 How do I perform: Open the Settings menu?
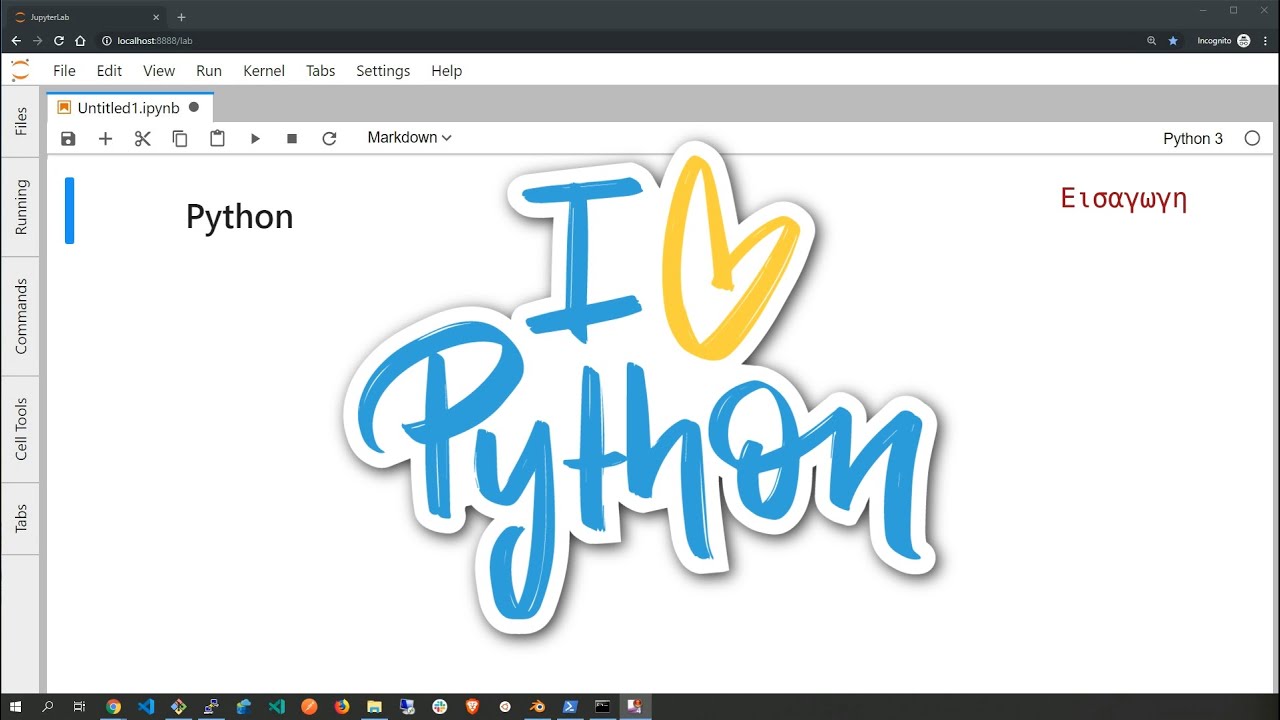(383, 71)
